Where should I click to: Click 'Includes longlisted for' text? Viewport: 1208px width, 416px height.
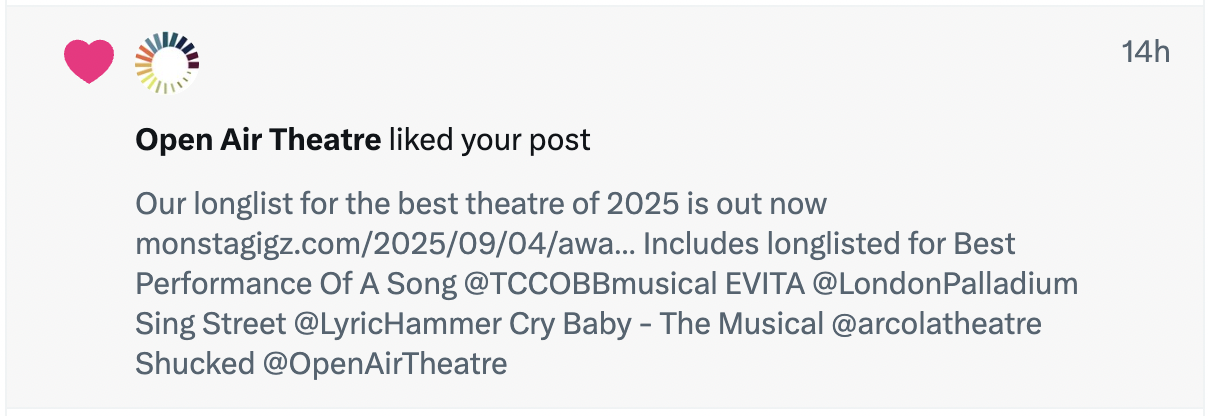click(x=790, y=244)
